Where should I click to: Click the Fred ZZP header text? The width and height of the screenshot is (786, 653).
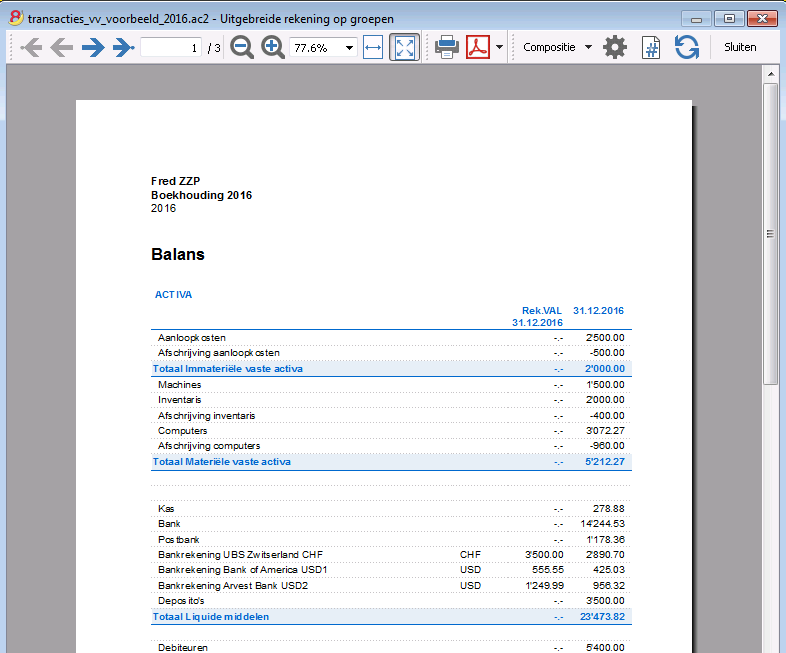point(175,181)
